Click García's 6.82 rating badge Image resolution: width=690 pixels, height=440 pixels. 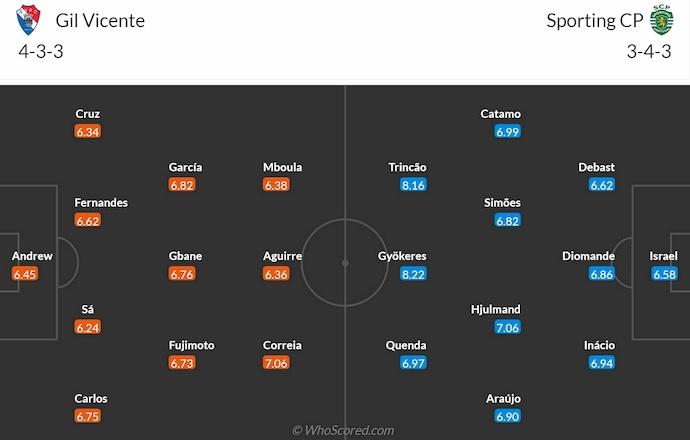tap(181, 185)
